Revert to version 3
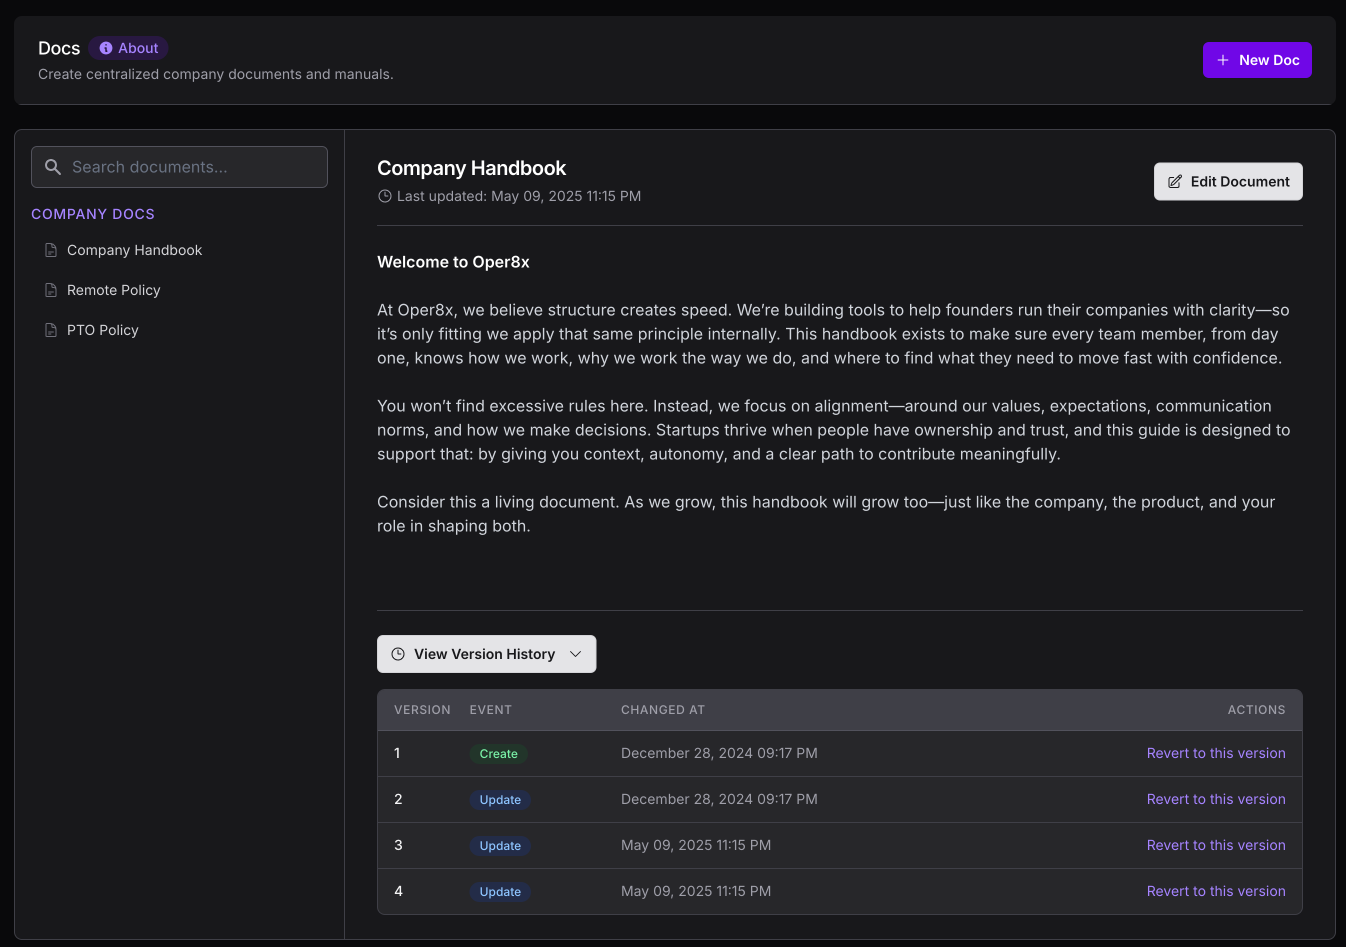1346x947 pixels. [x=1216, y=845]
